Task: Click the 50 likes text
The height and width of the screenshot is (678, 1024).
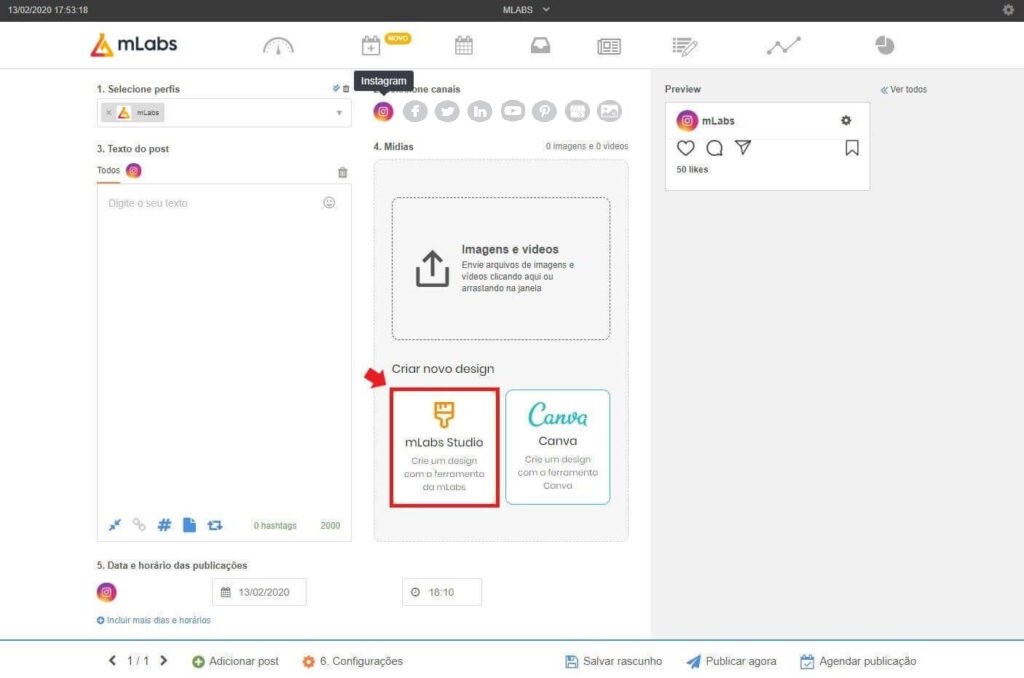Action: point(692,170)
